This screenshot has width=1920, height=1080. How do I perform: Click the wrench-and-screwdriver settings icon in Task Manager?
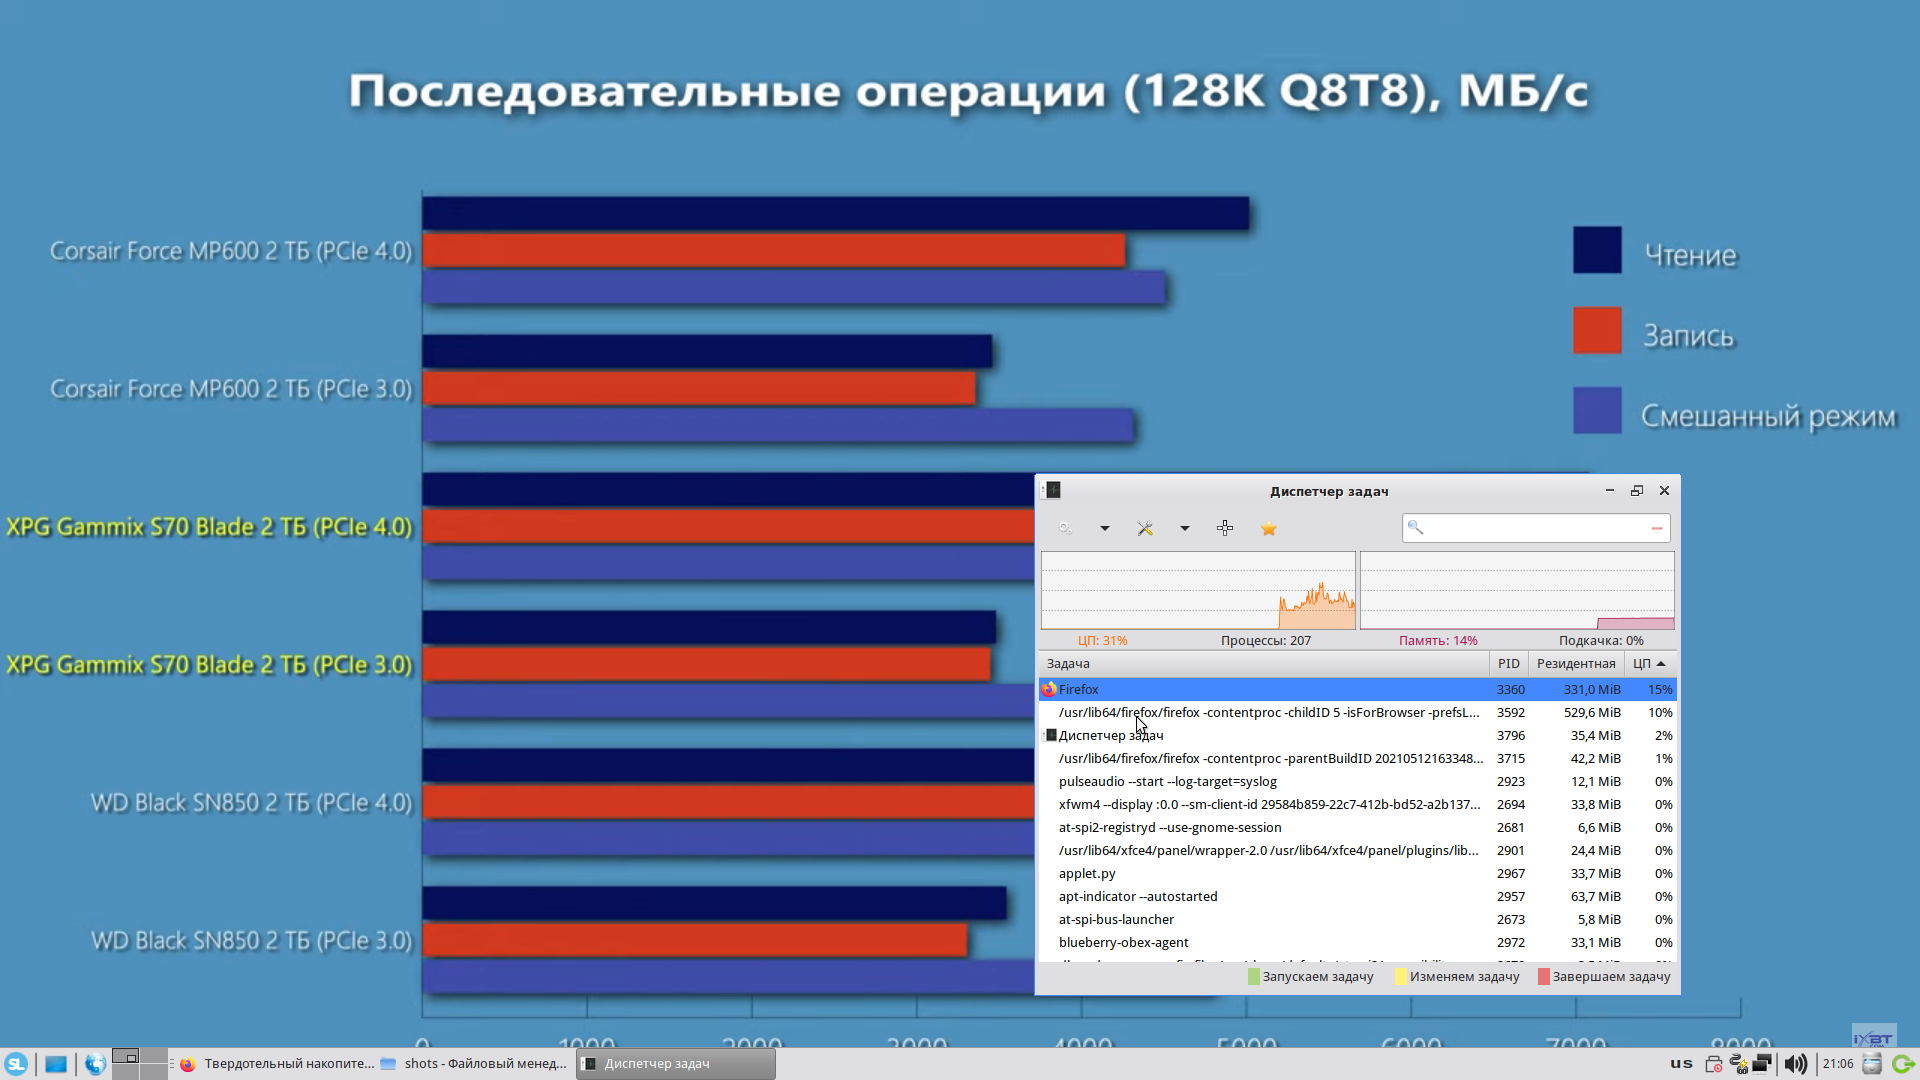1145,528
